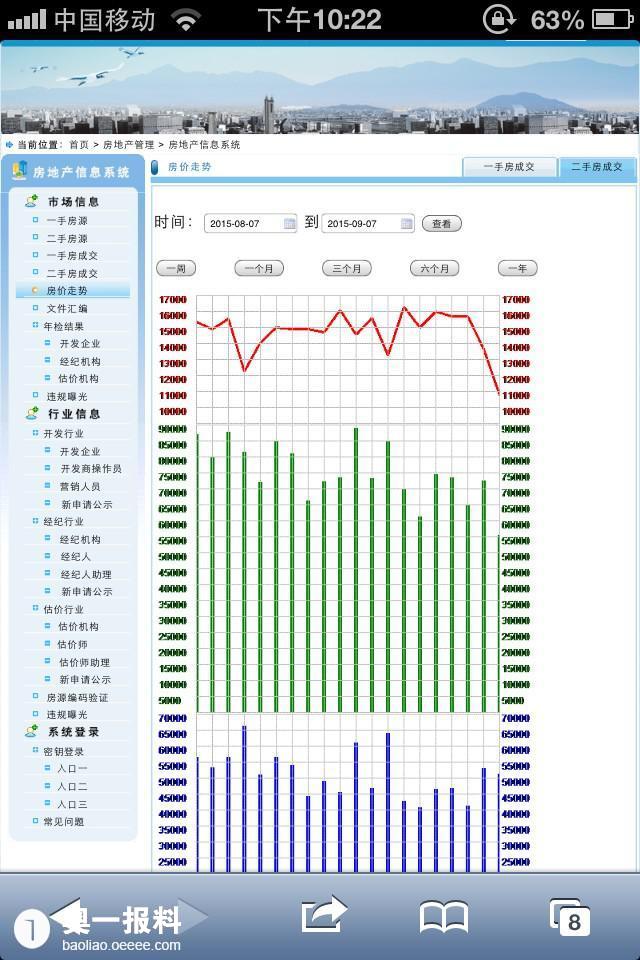This screenshot has height=960, width=640.
Task: Open 常见问题 in the sidebar
Action: click(x=64, y=822)
